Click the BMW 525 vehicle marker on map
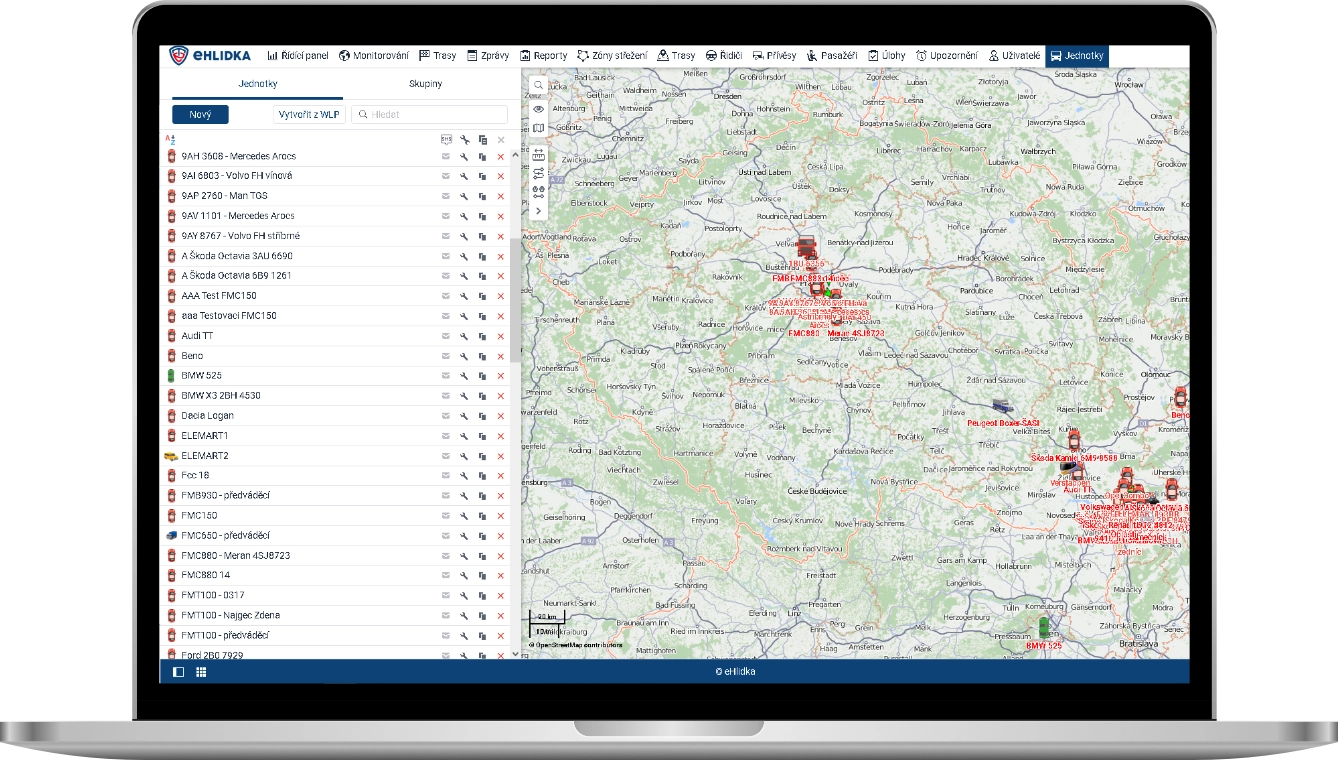 tap(1044, 628)
